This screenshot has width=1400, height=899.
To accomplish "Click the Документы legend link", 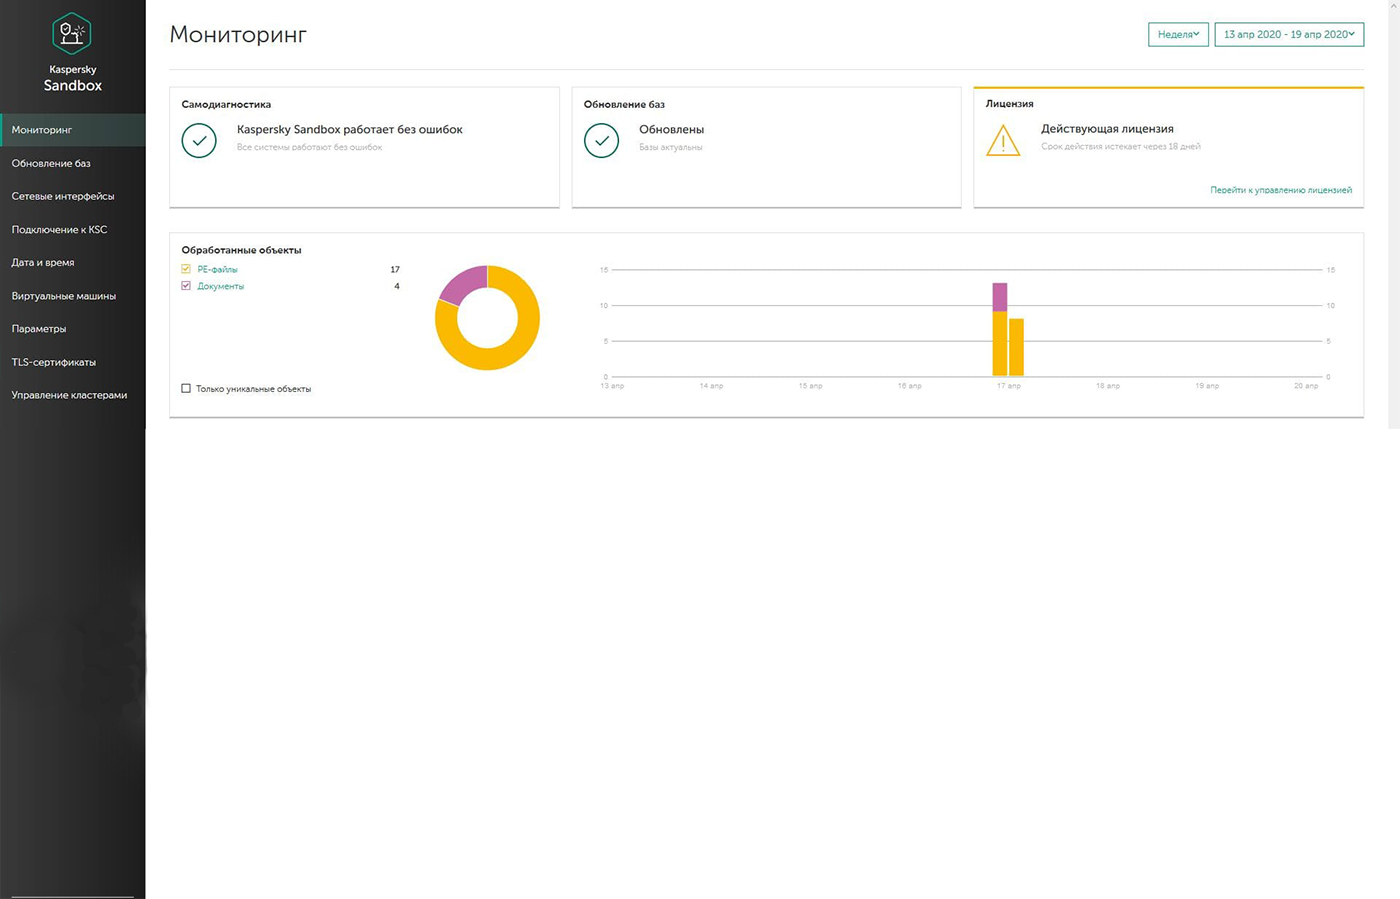I will pyautogui.click(x=220, y=287).
